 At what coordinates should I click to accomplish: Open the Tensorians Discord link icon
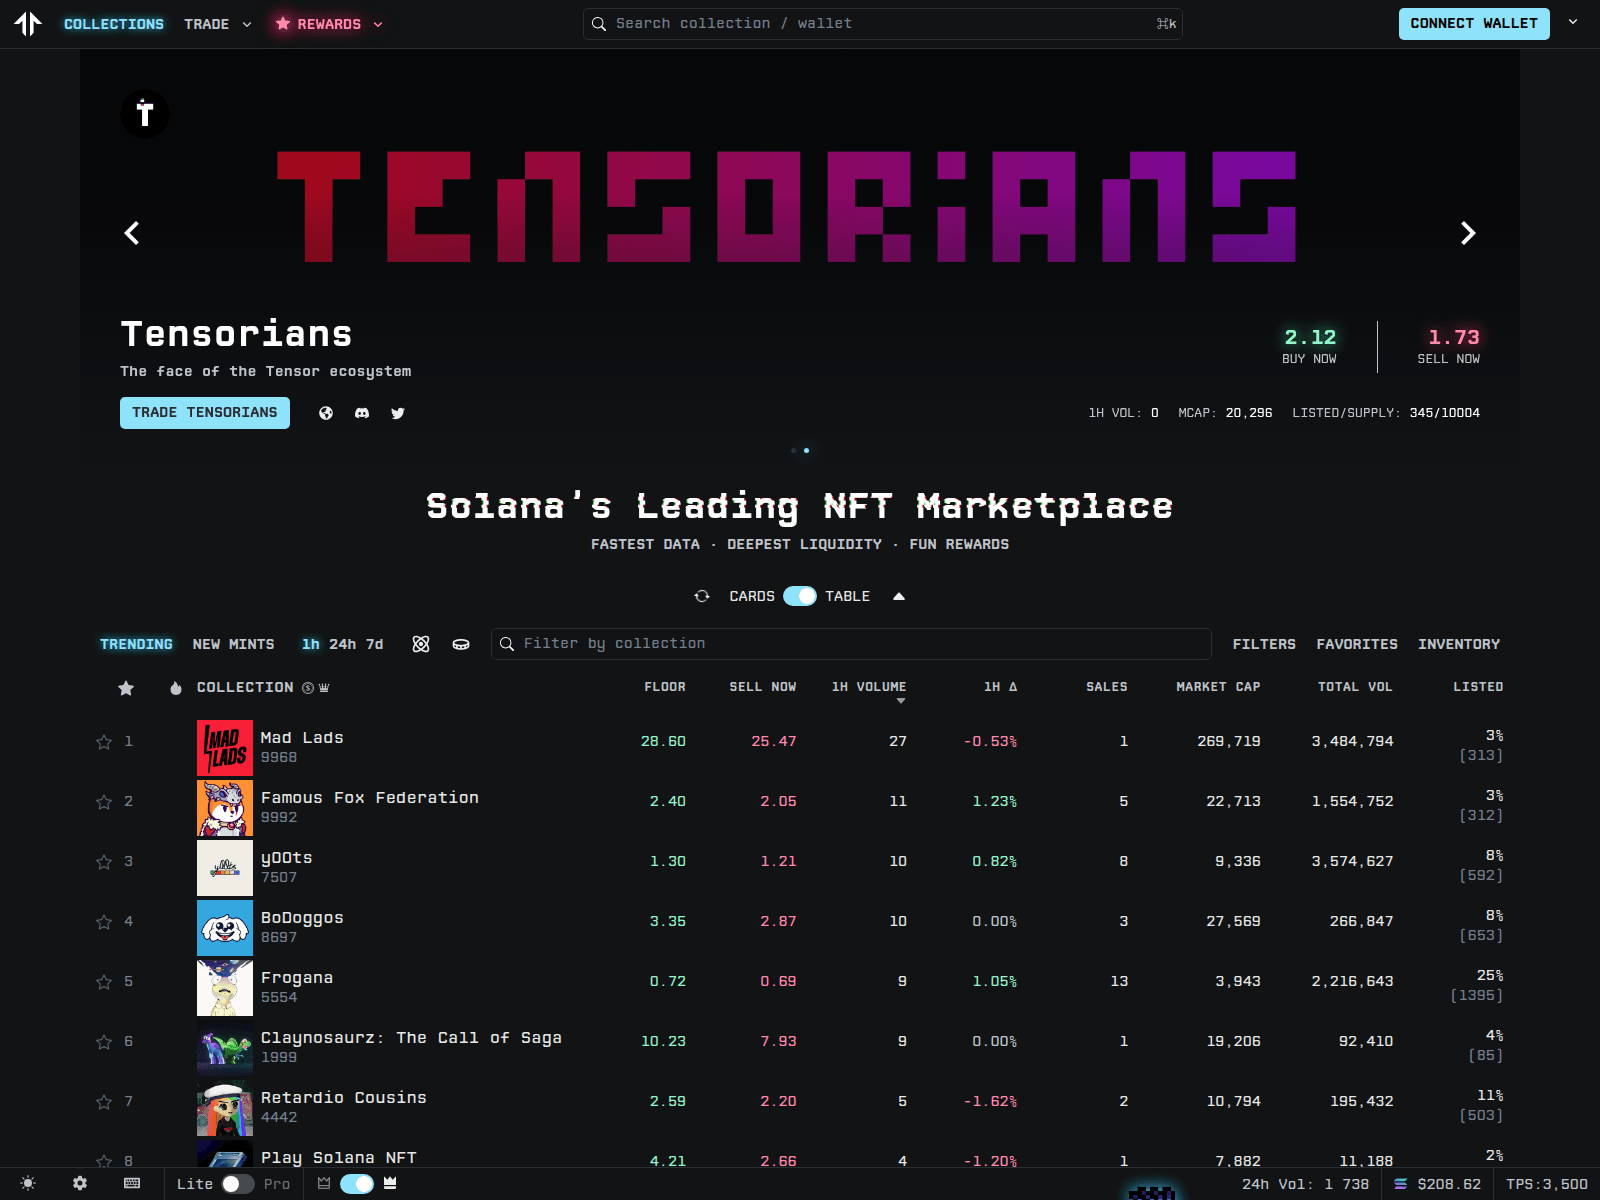tap(362, 413)
